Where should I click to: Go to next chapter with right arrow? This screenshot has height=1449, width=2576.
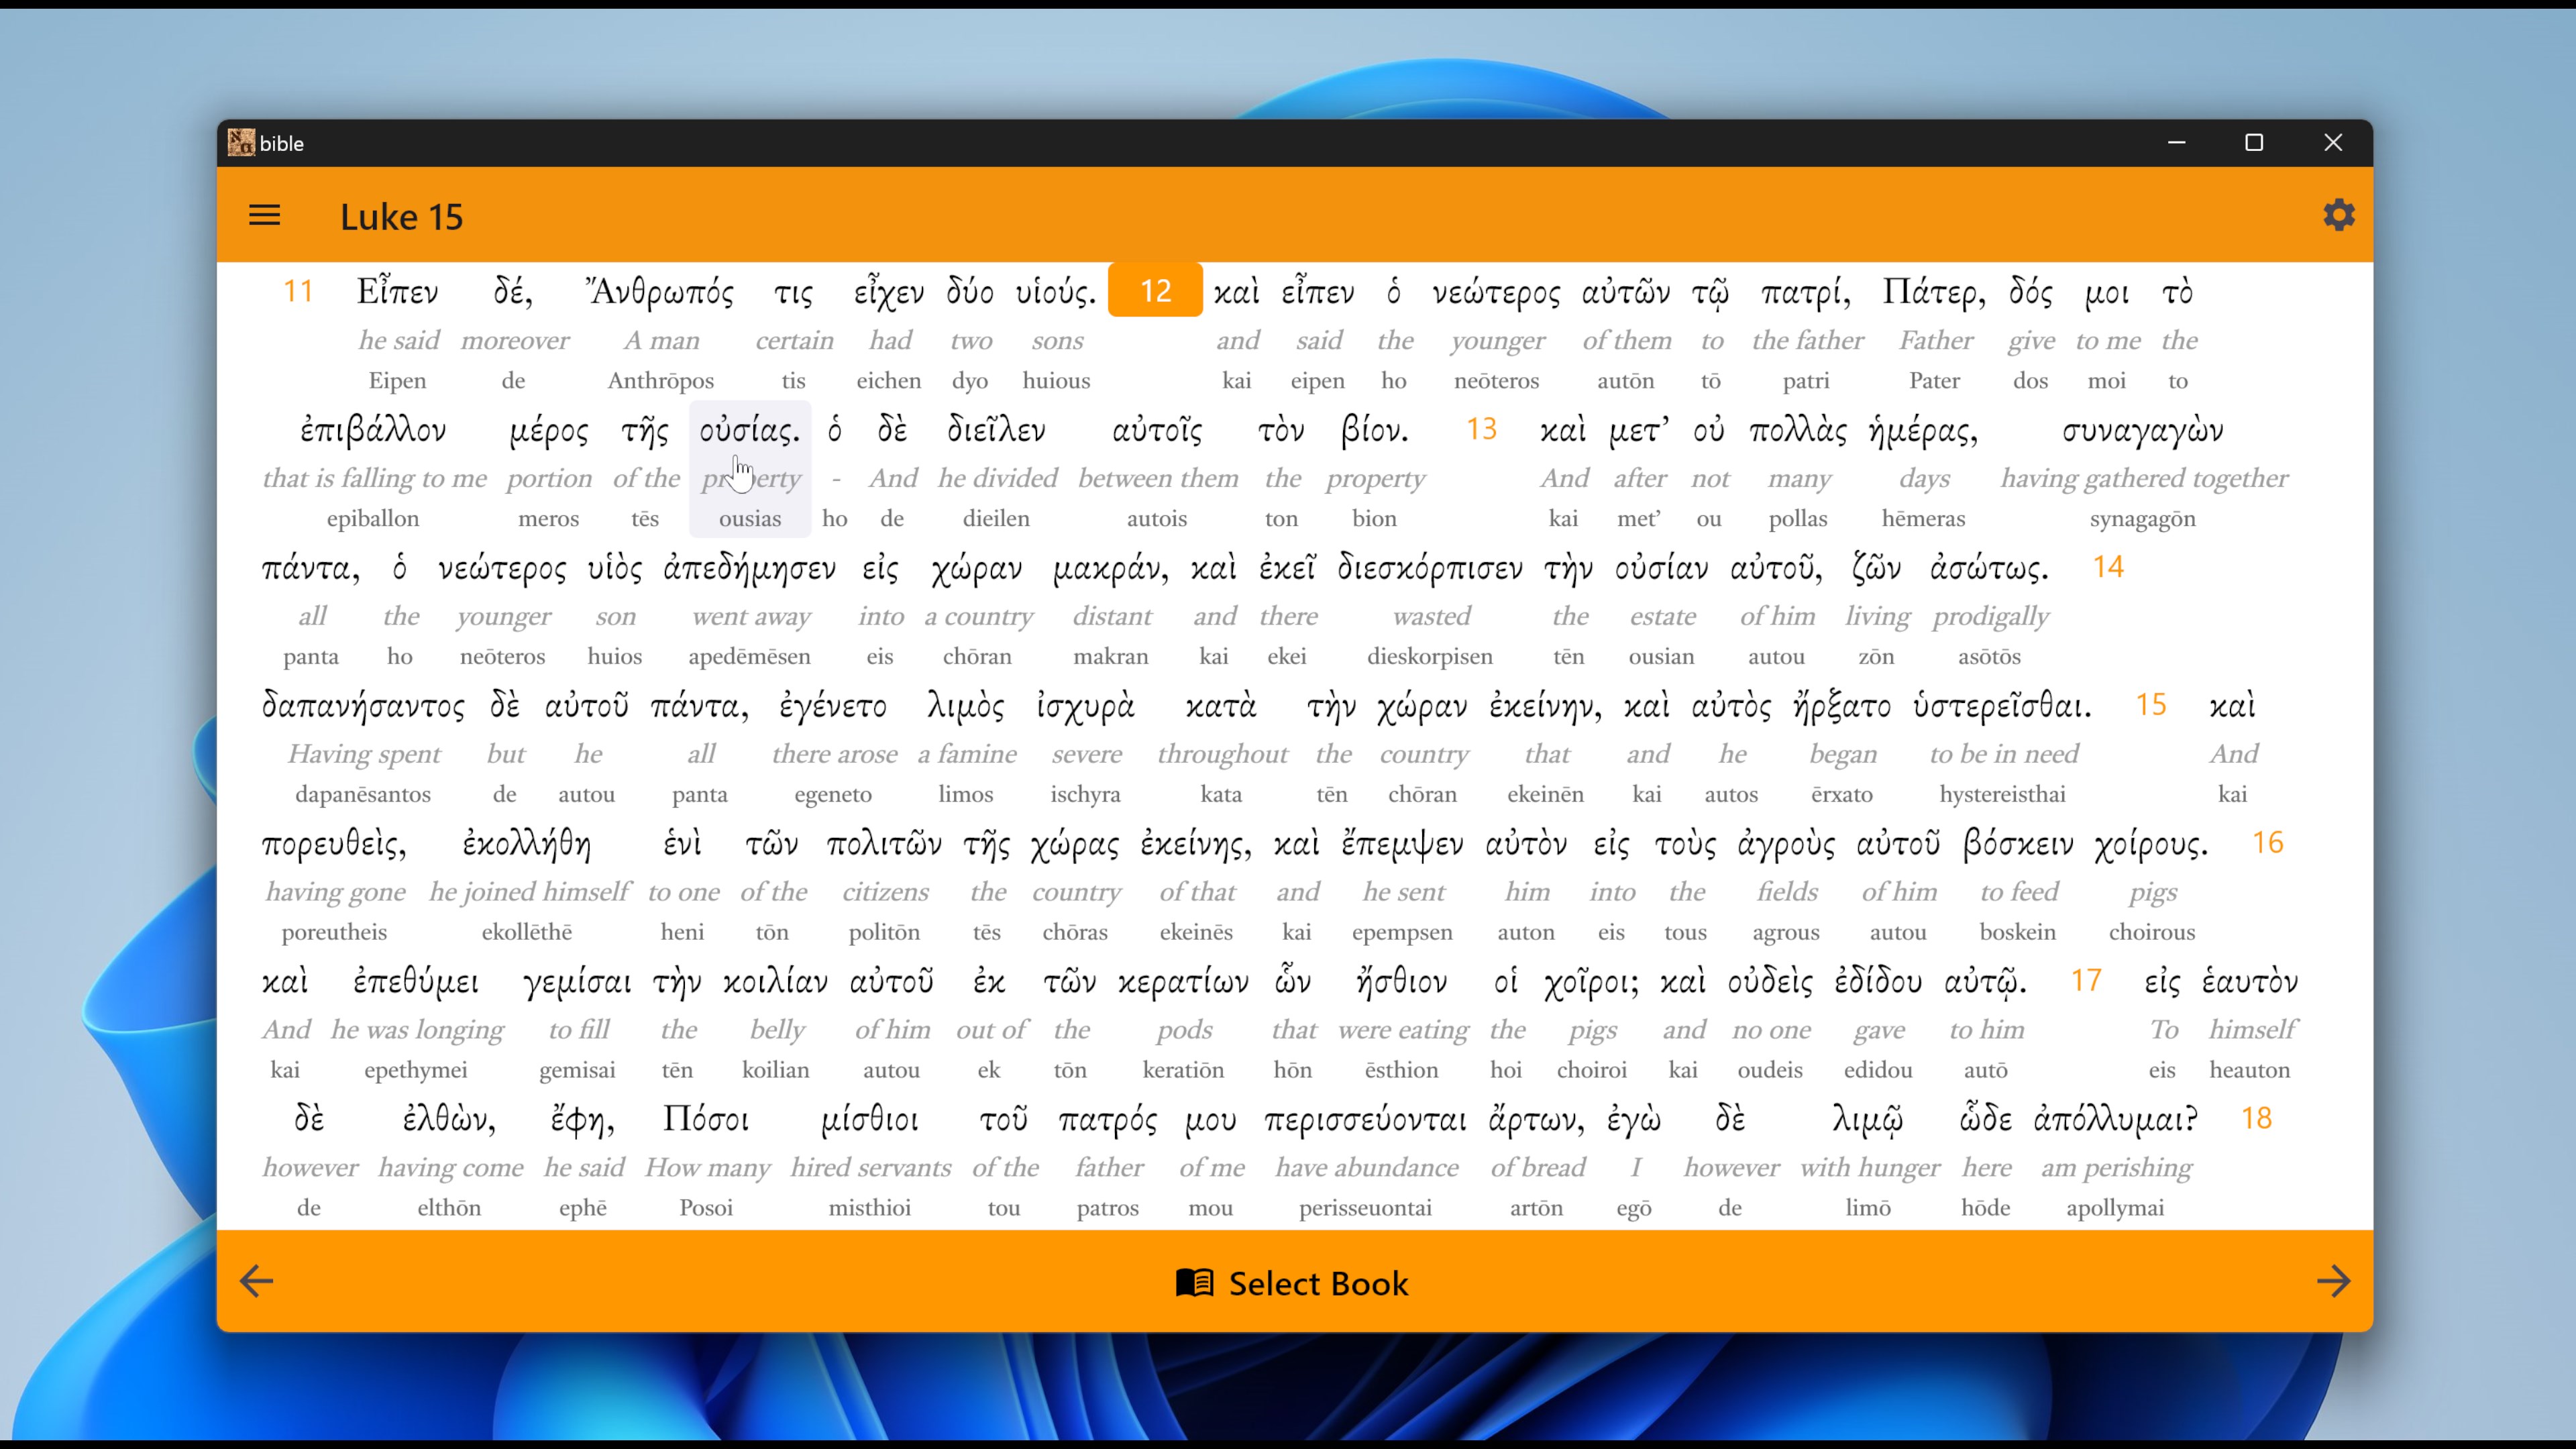point(2335,1282)
